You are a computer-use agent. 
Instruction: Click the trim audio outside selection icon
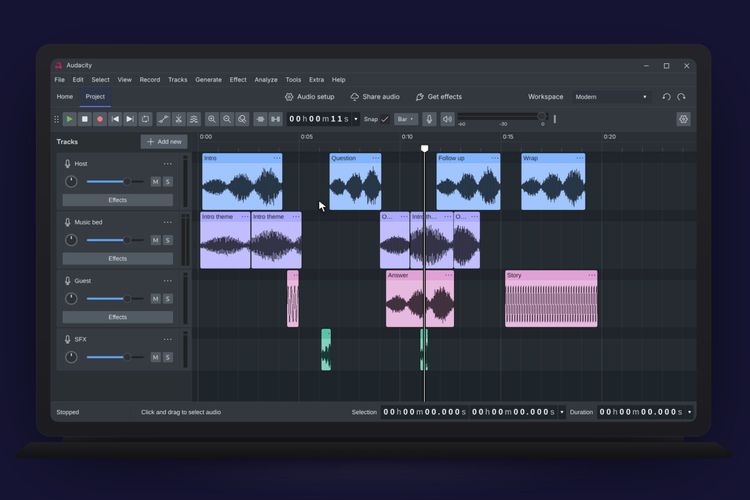[261, 119]
